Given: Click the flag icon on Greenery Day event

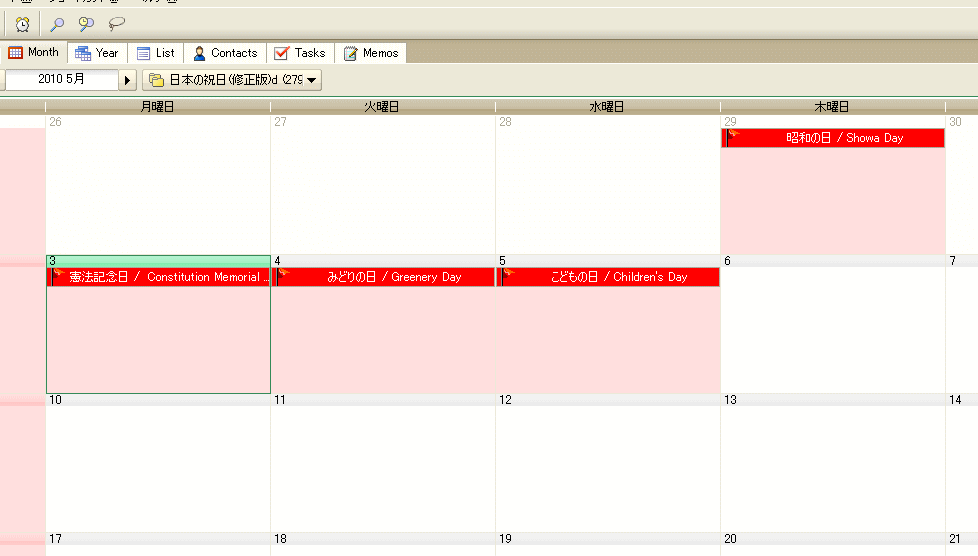Looking at the screenshot, I should point(283,275).
